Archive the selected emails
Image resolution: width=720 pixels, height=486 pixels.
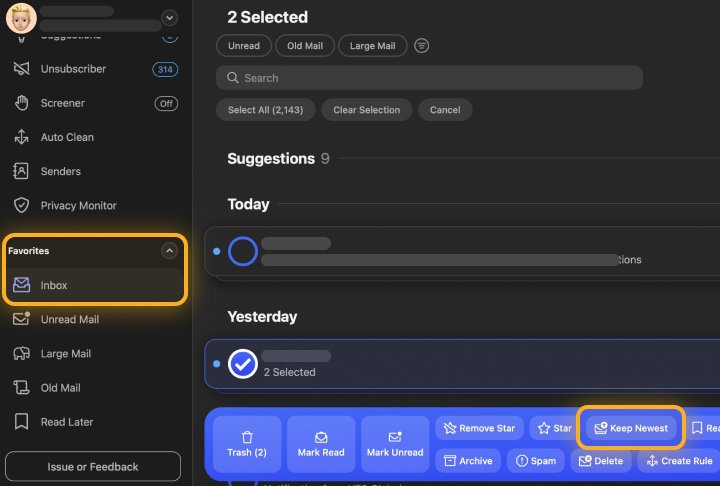click(x=468, y=461)
